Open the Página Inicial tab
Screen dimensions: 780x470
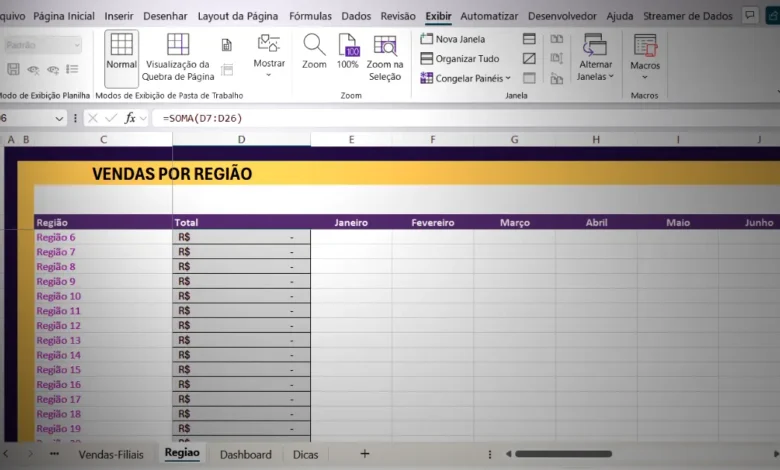[64, 16]
